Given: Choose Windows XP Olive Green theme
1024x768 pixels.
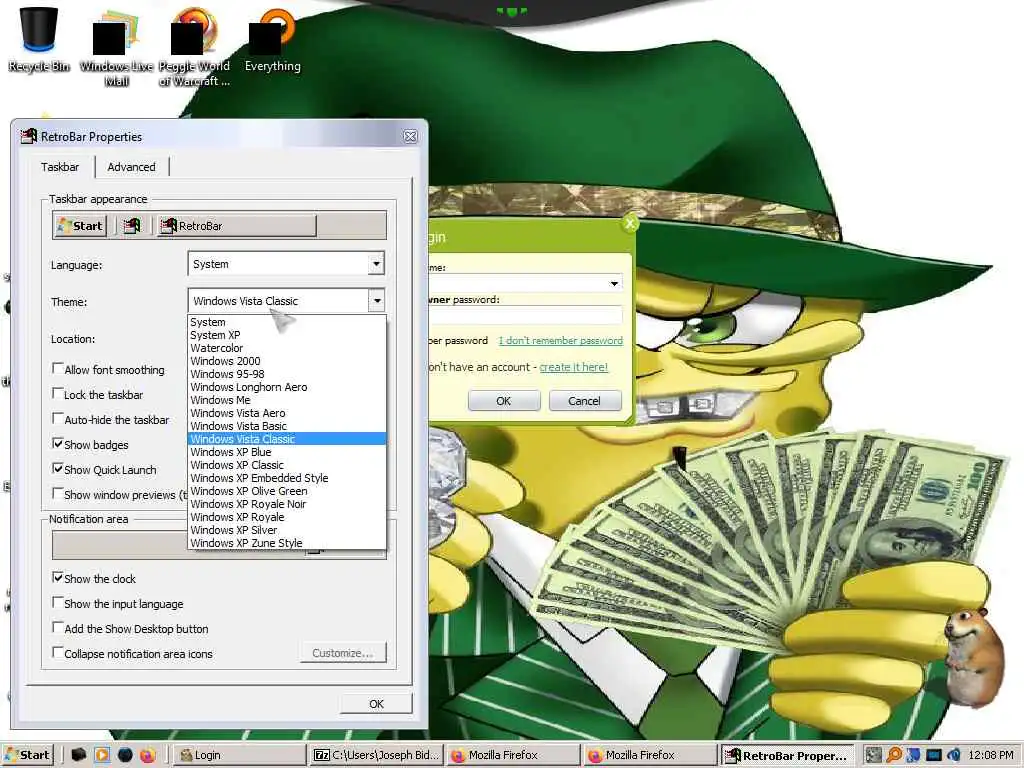Looking at the screenshot, I should click(287, 491).
